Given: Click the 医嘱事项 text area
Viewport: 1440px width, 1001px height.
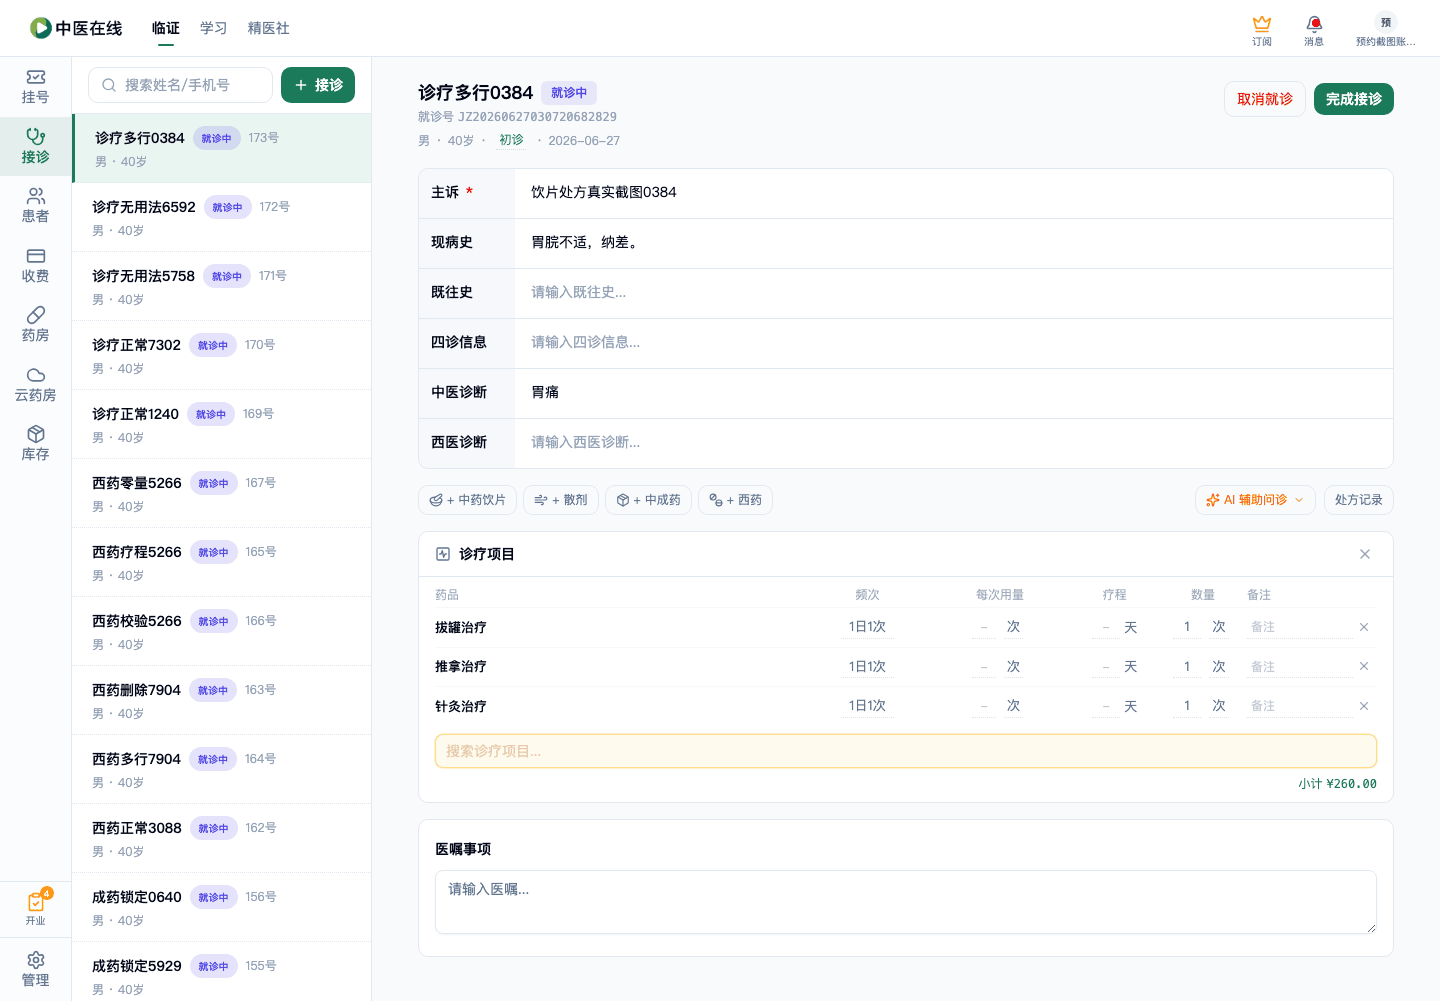Looking at the screenshot, I should [x=906, y=902].
